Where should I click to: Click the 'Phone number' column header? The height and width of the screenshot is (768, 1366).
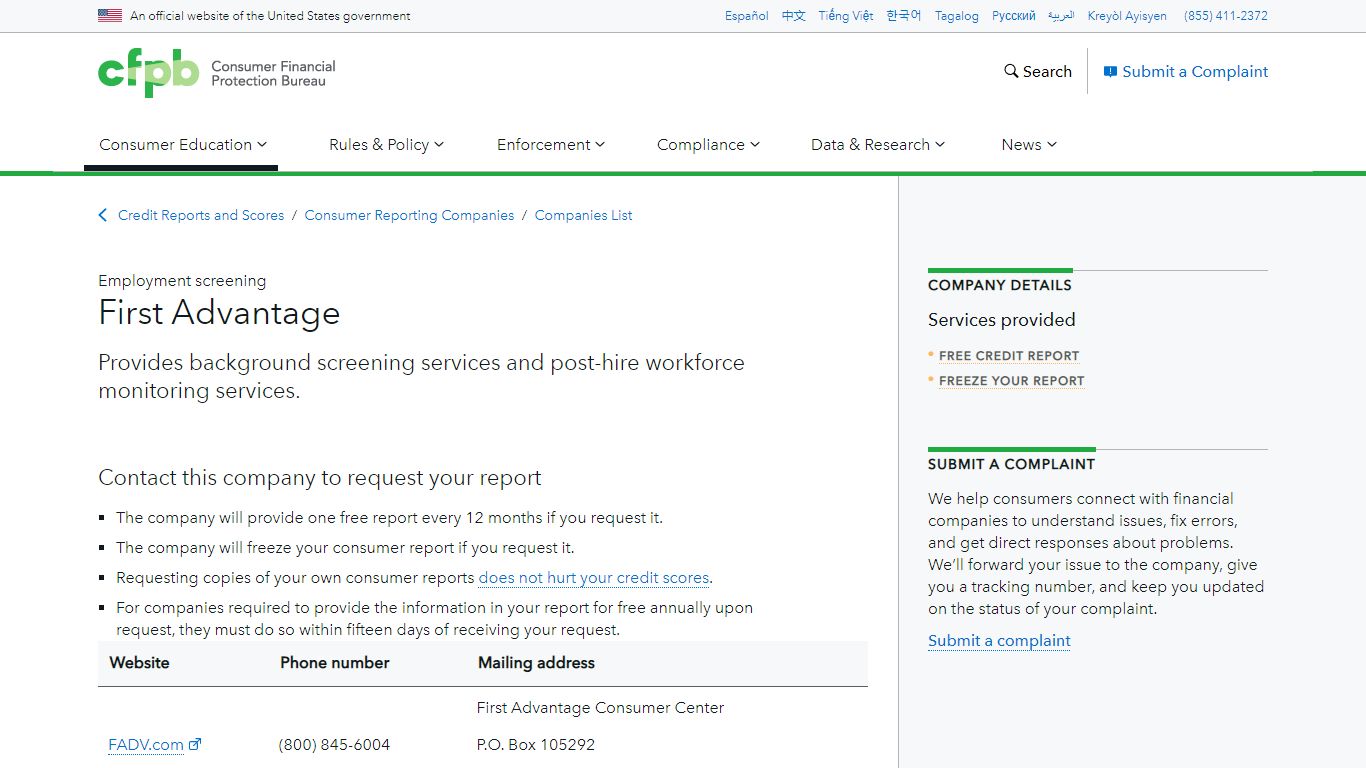(x=335, y=663)
